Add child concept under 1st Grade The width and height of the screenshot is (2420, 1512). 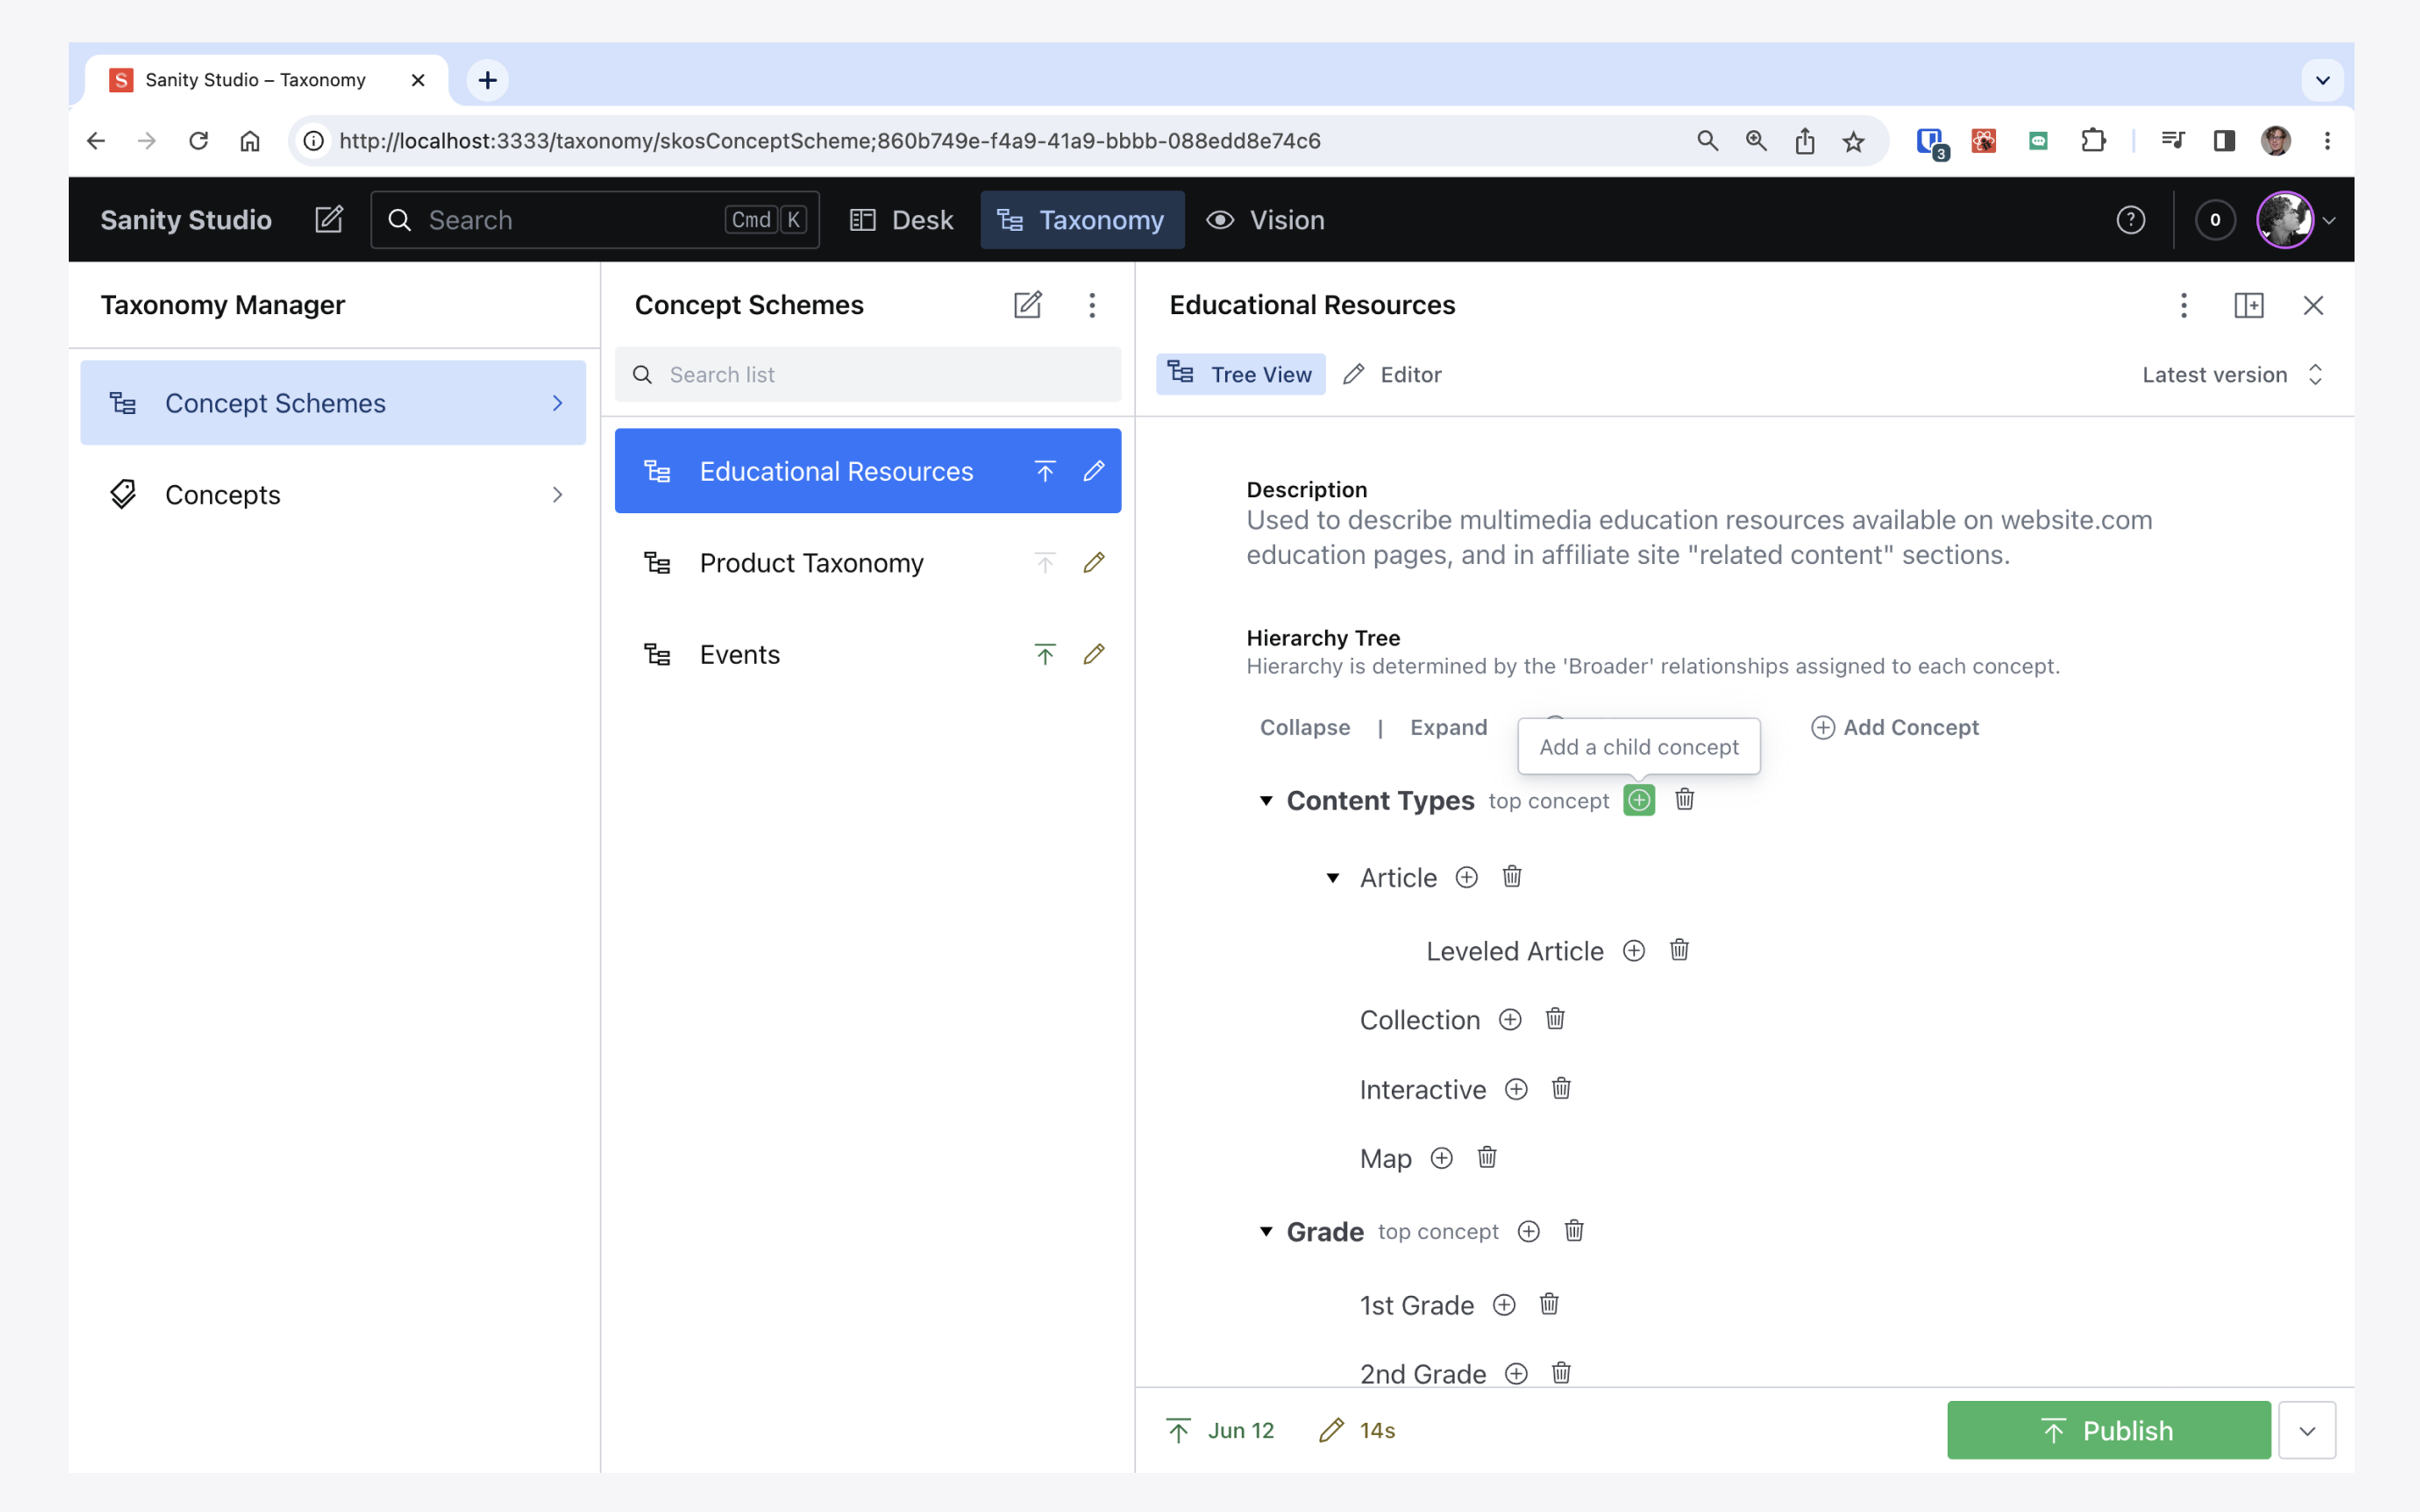click(1504, 1304)
